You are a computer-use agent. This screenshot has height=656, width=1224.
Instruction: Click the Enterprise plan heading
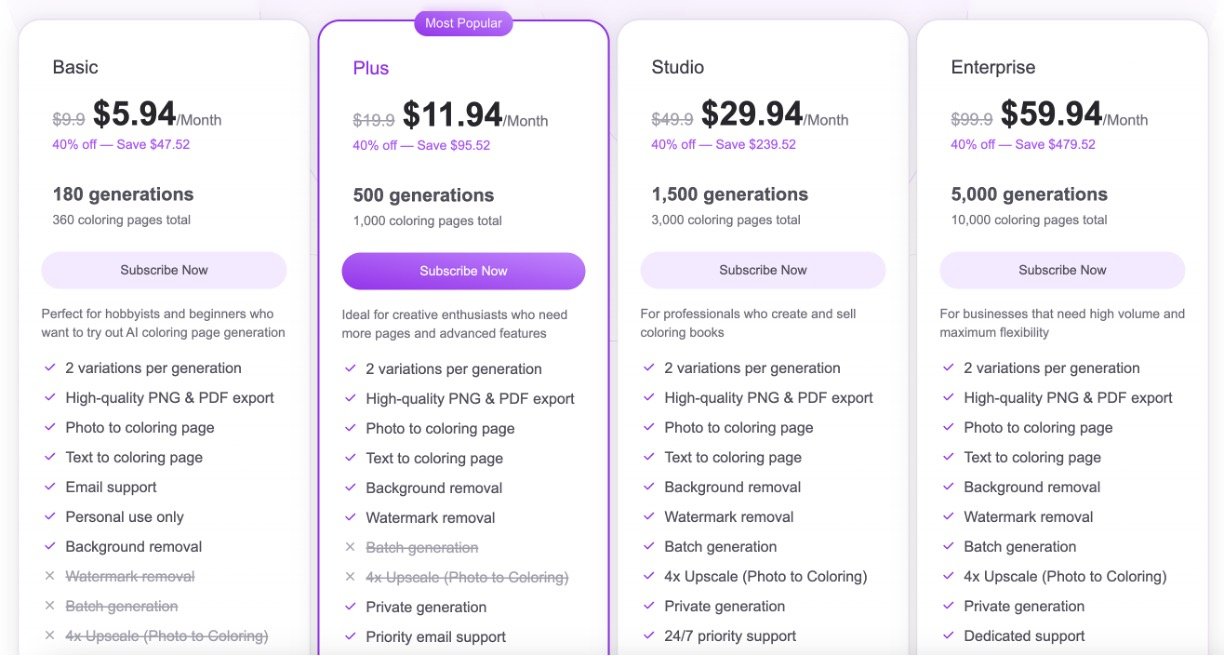point(993,67)
